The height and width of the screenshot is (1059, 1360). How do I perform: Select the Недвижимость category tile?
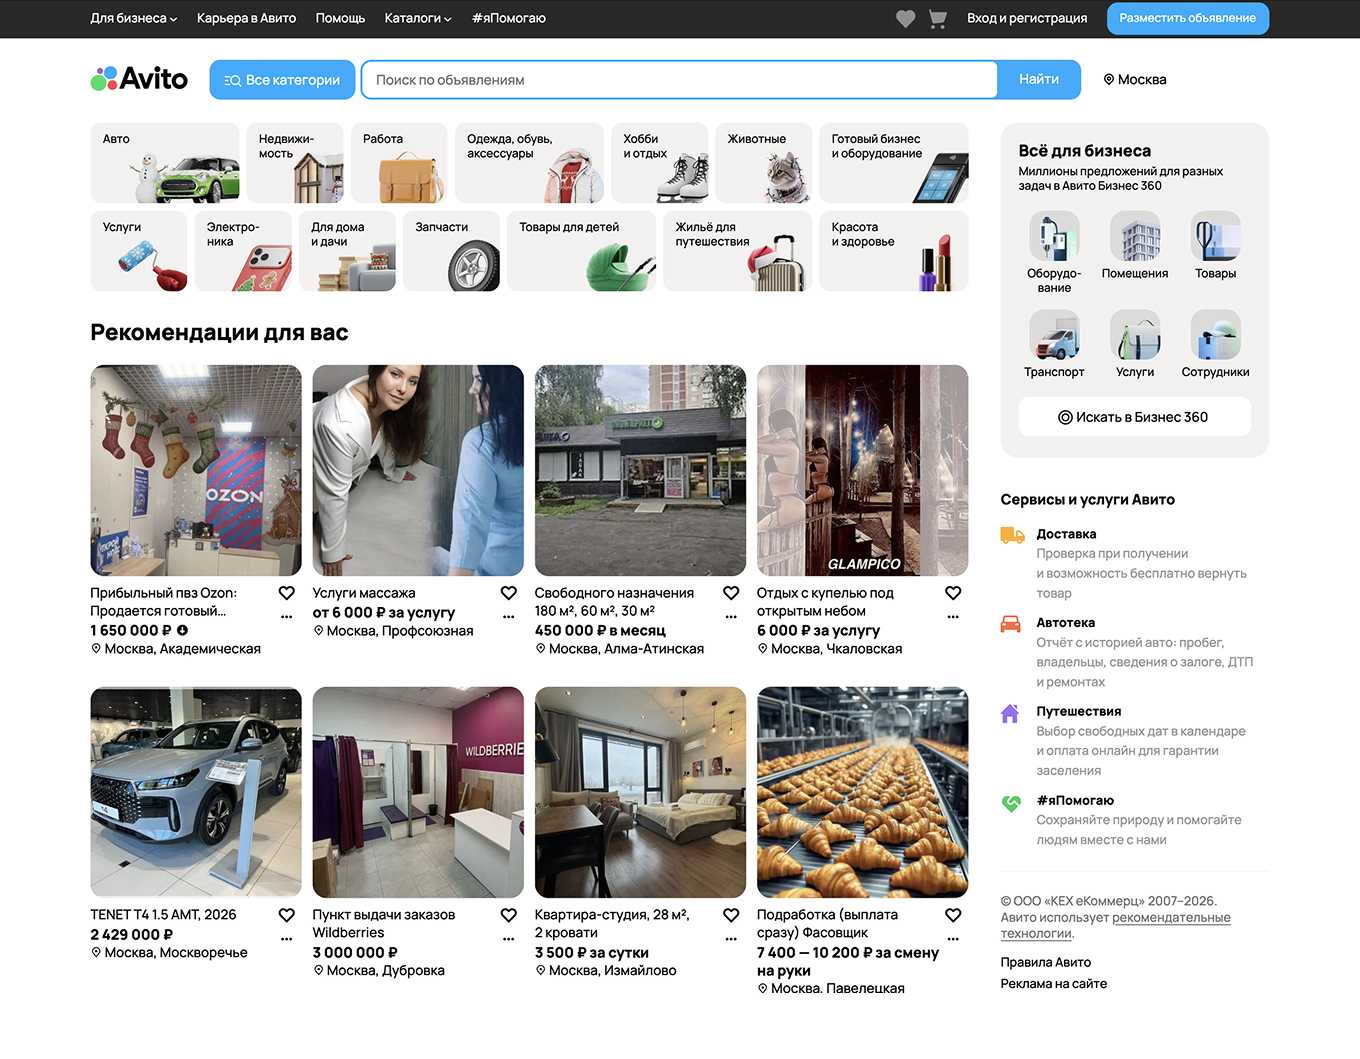pyautogui.click(x=295, y=163)
